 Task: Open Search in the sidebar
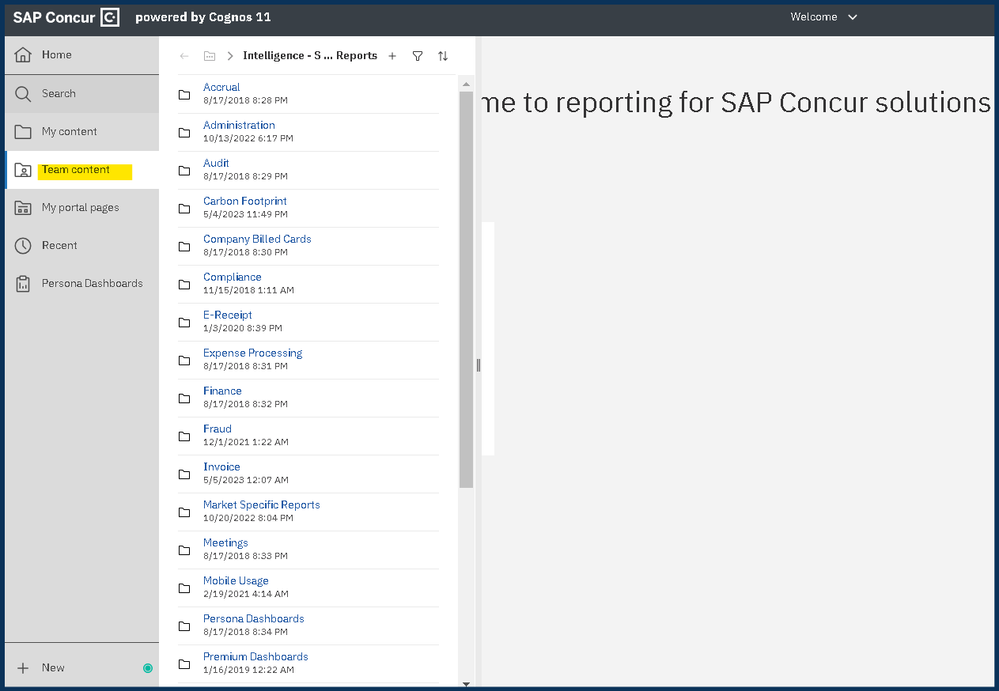click(82, 94)
